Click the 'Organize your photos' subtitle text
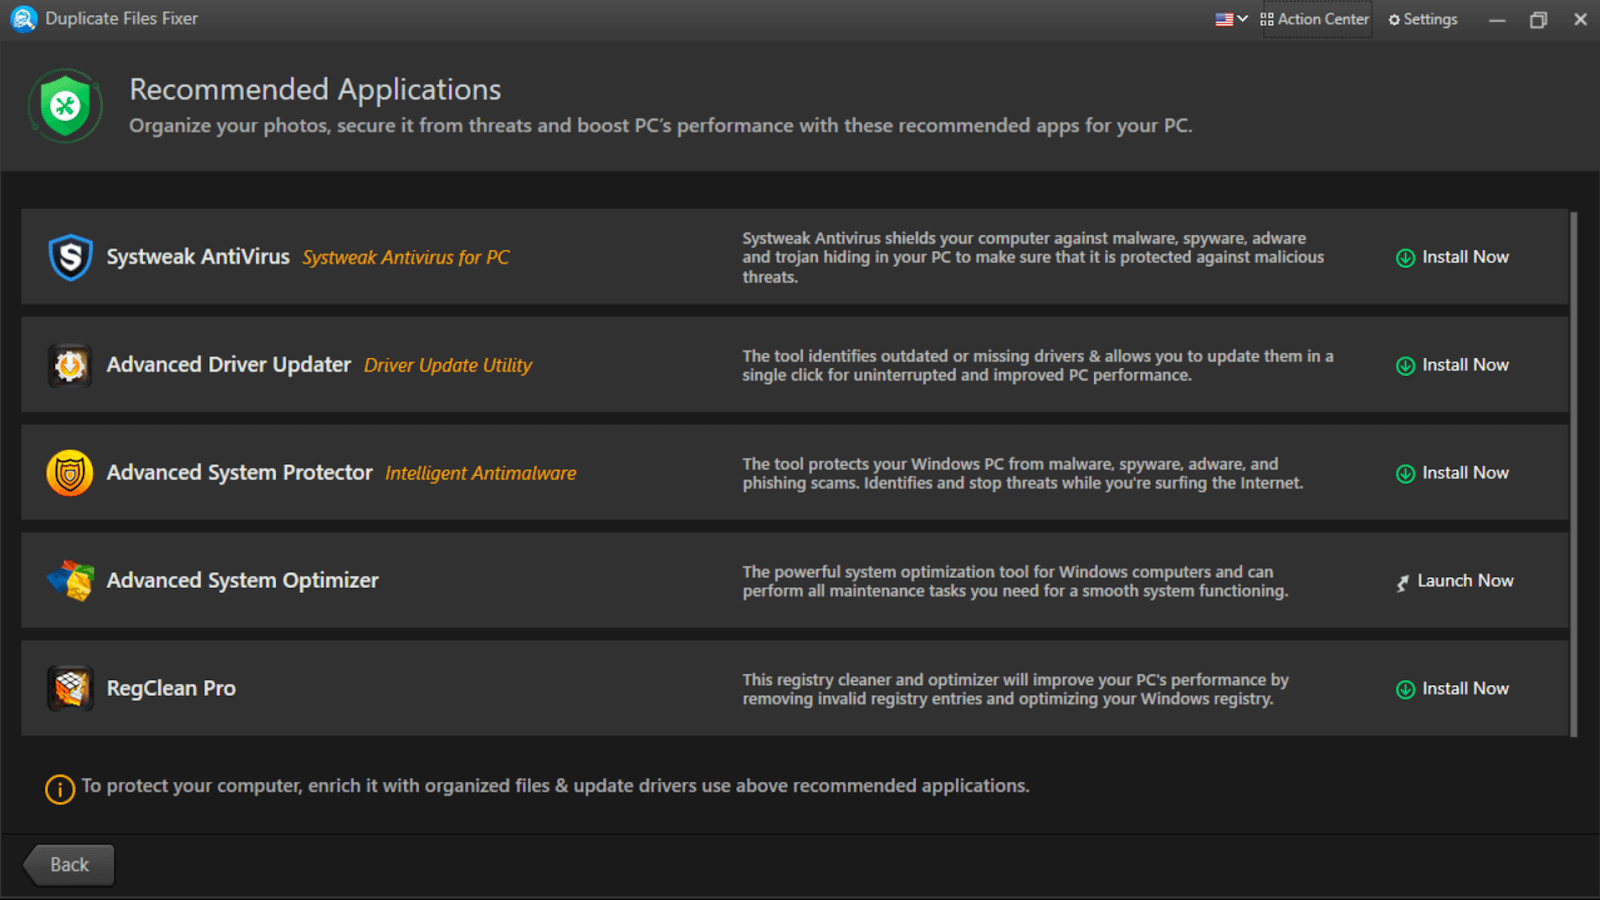 661,126
